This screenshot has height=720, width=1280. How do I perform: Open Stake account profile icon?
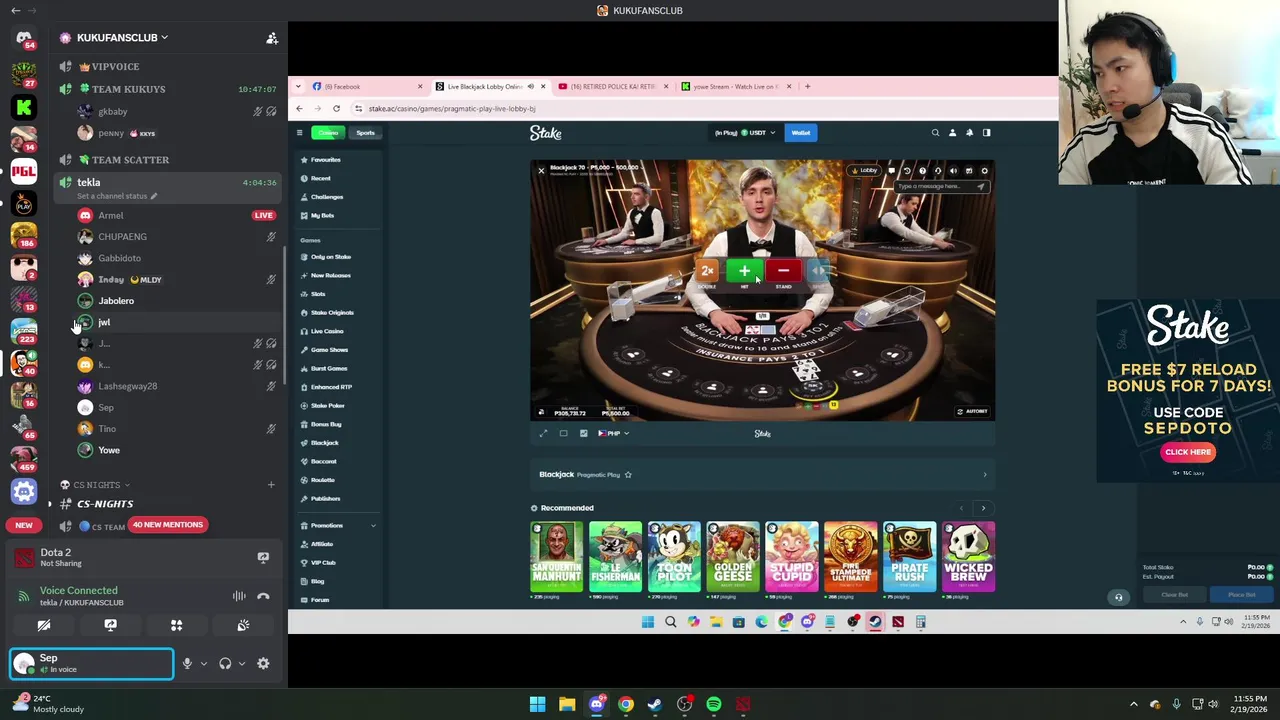tap(952, 133)
